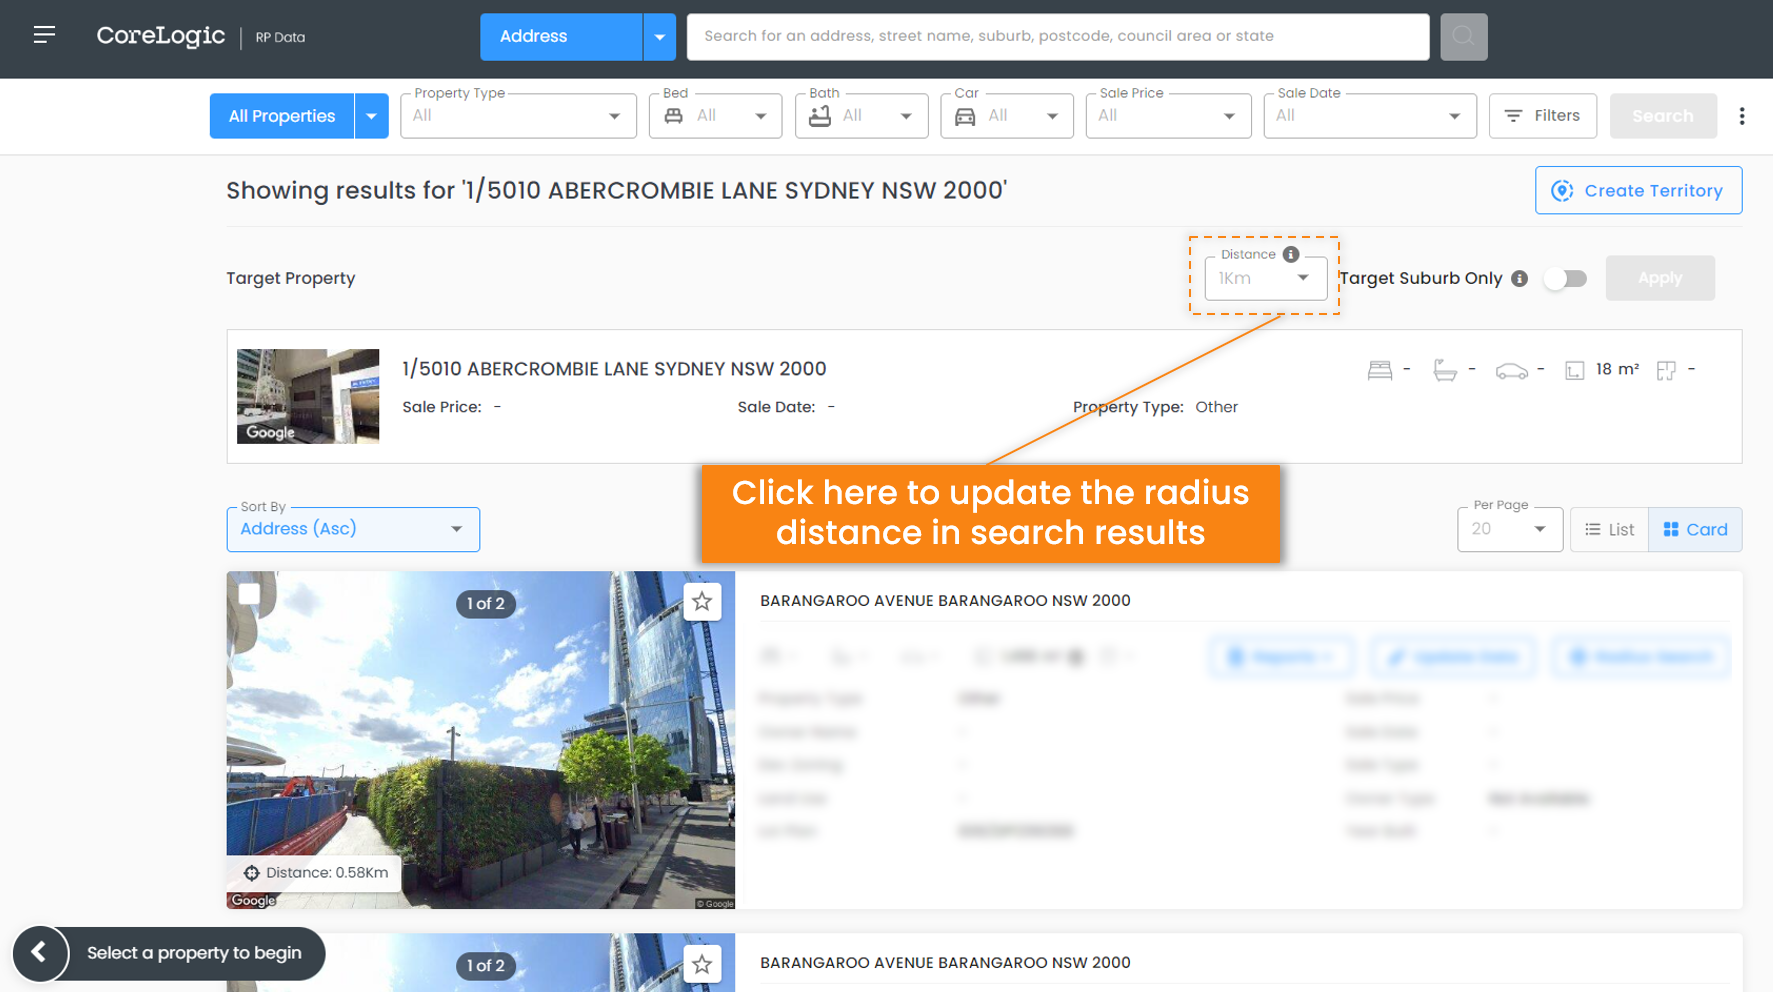Click the Sale Price label of target property
The width and height of the screenshot is (1773, 992).
442,407
